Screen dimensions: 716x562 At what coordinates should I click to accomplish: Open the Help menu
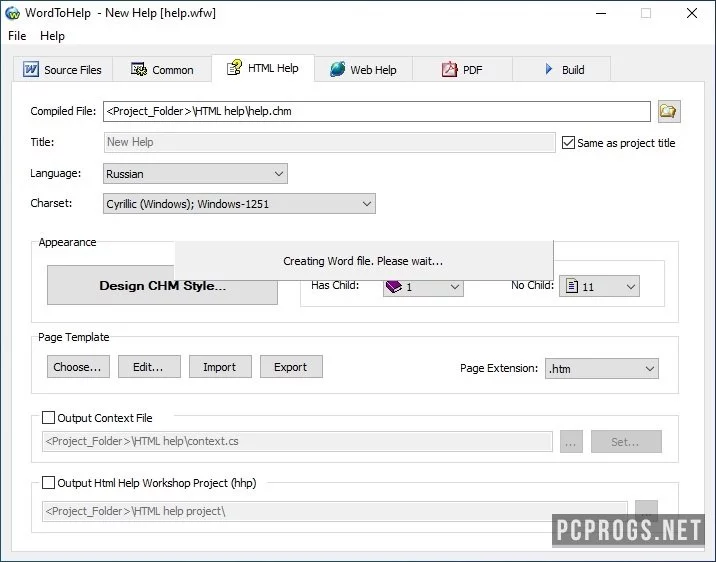coord(53,36)
